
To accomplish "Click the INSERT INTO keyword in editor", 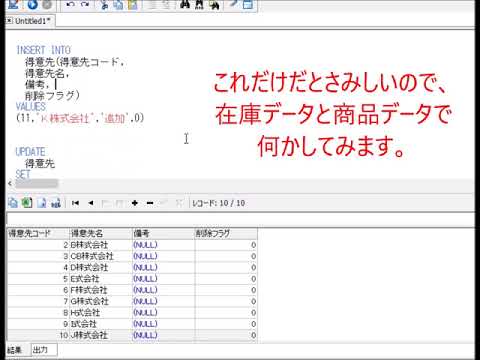I will pos(43,50).
